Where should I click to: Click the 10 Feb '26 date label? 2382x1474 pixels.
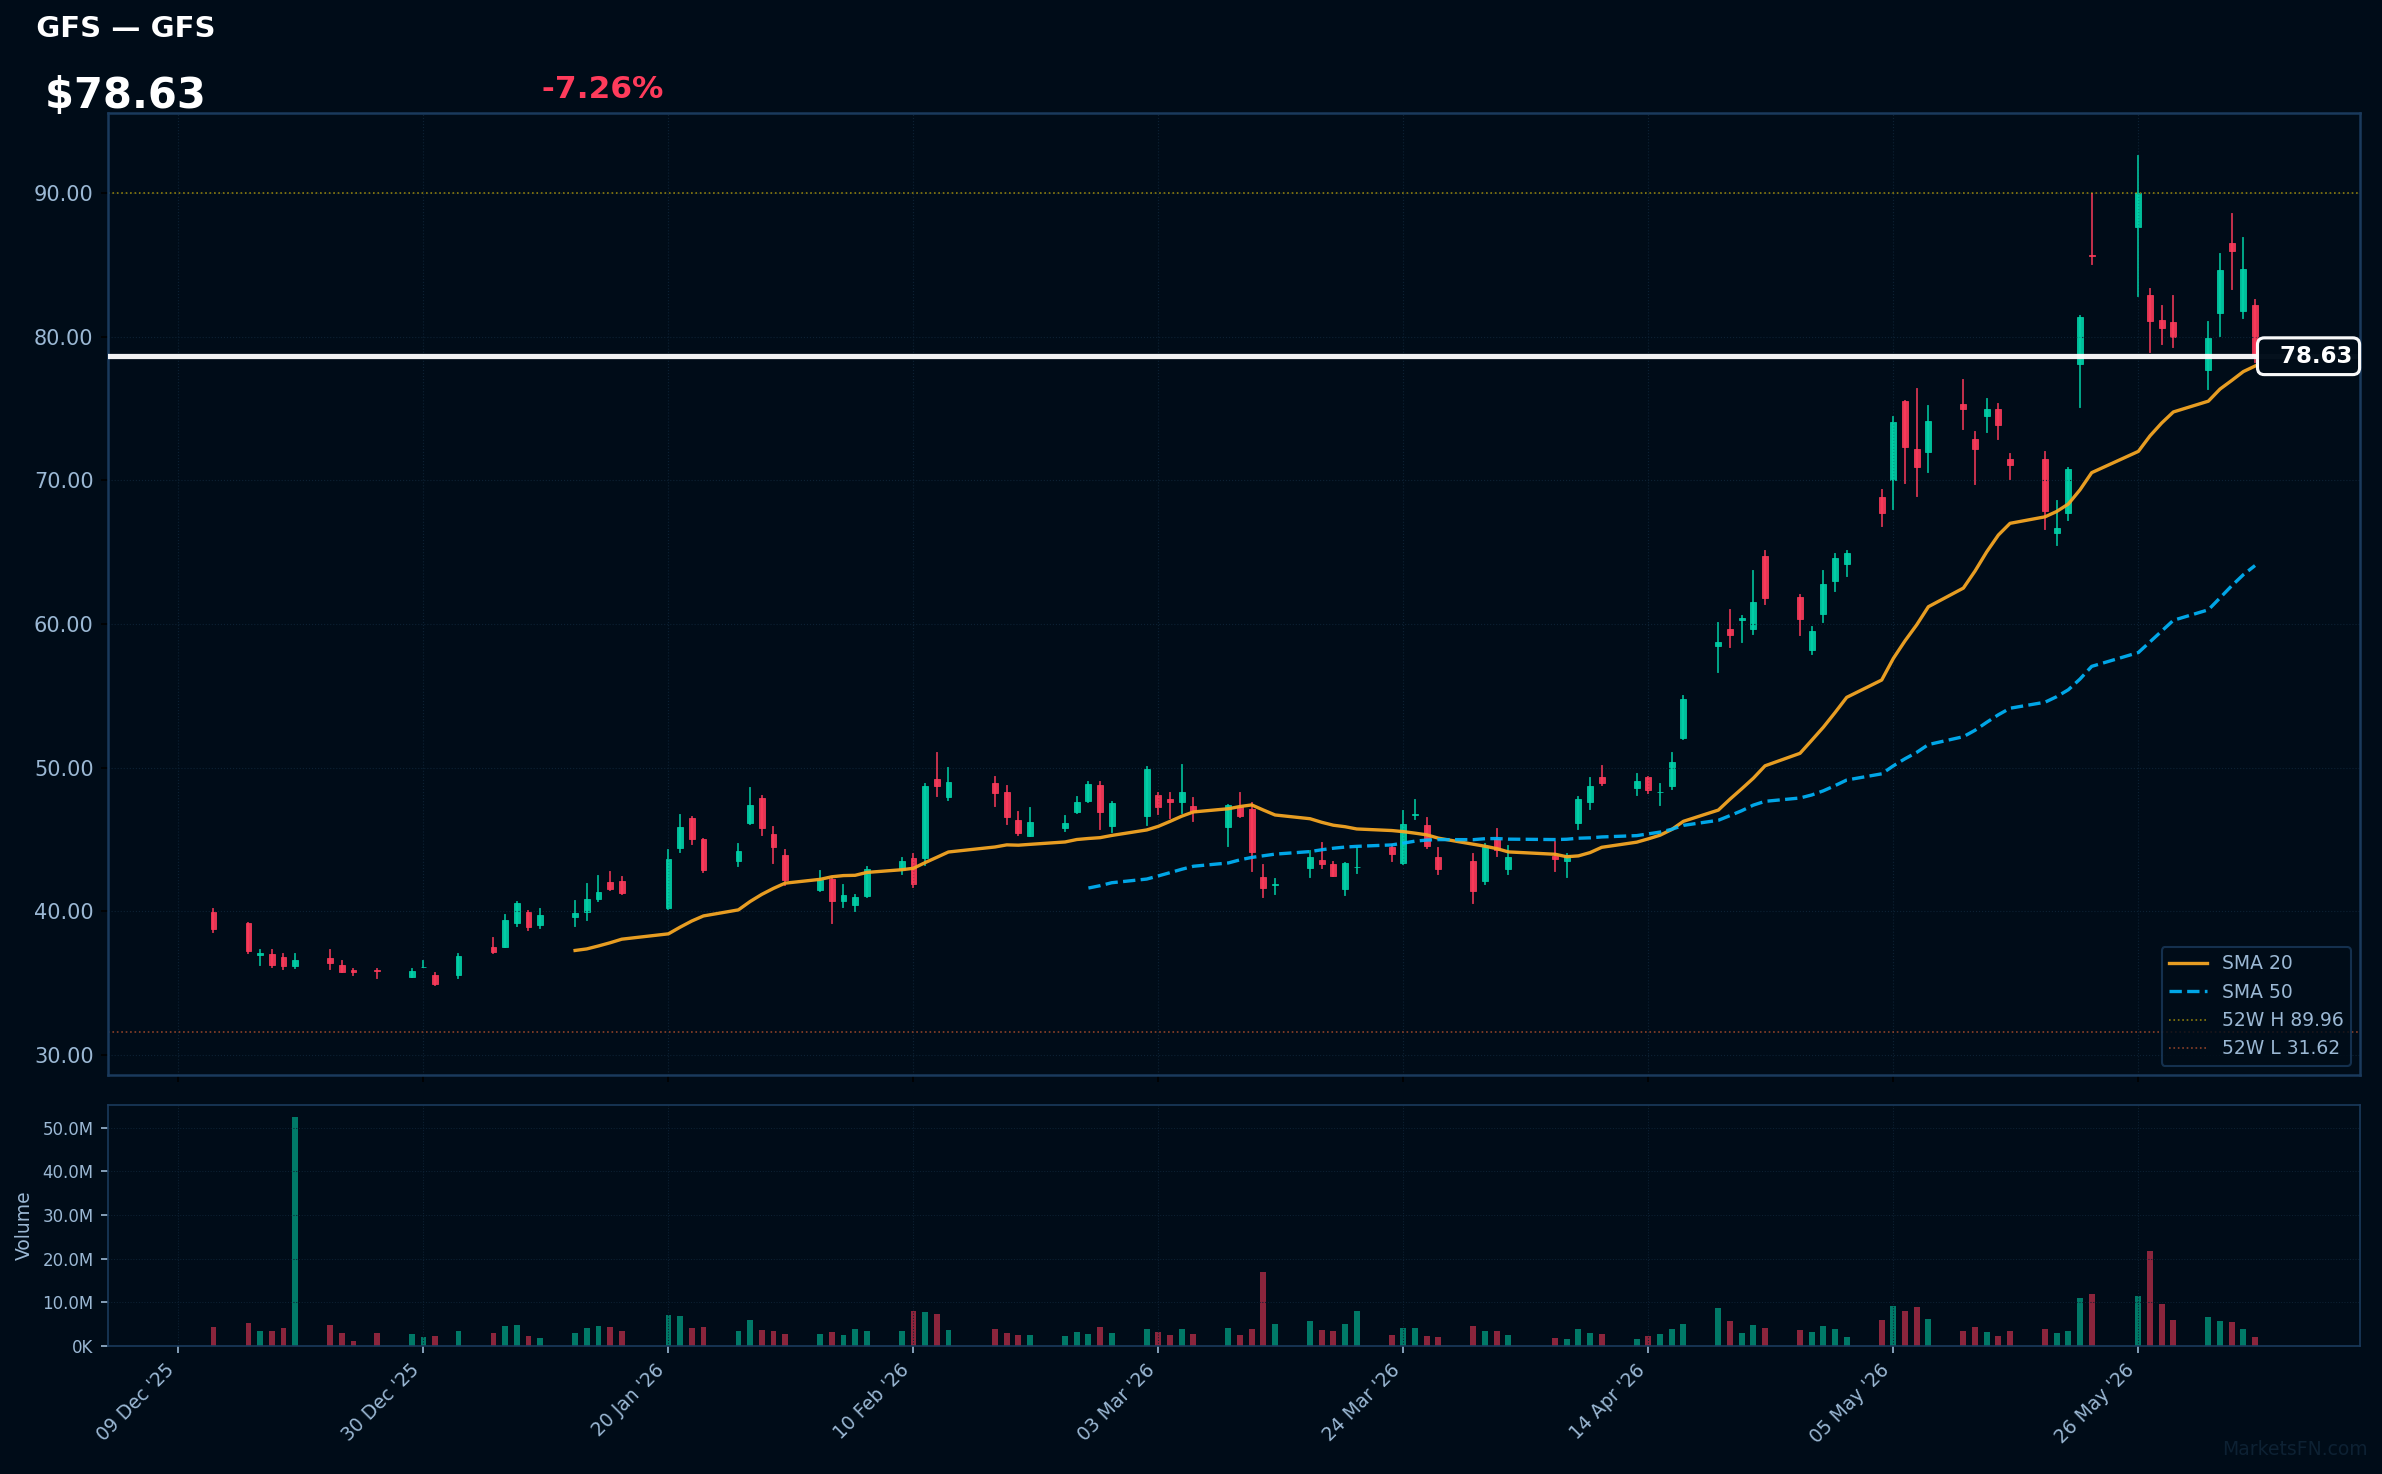click(x=870, y=1401)
